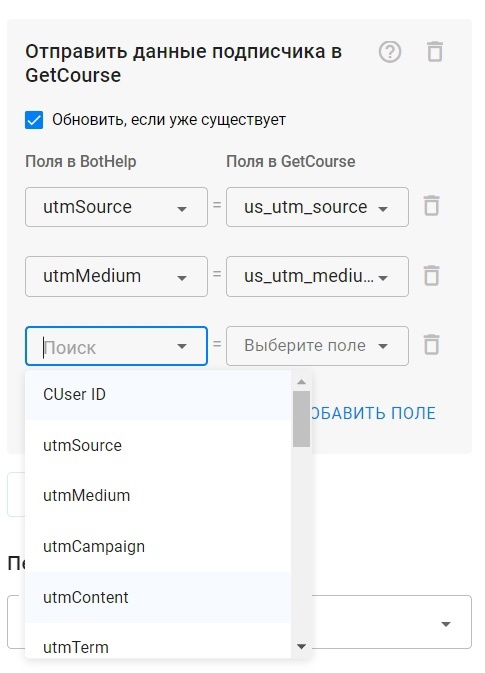Open the us_utm_medium GetCourse field dropdown
The height and width of the screenshot is (673, 485).
pos(317,276)
